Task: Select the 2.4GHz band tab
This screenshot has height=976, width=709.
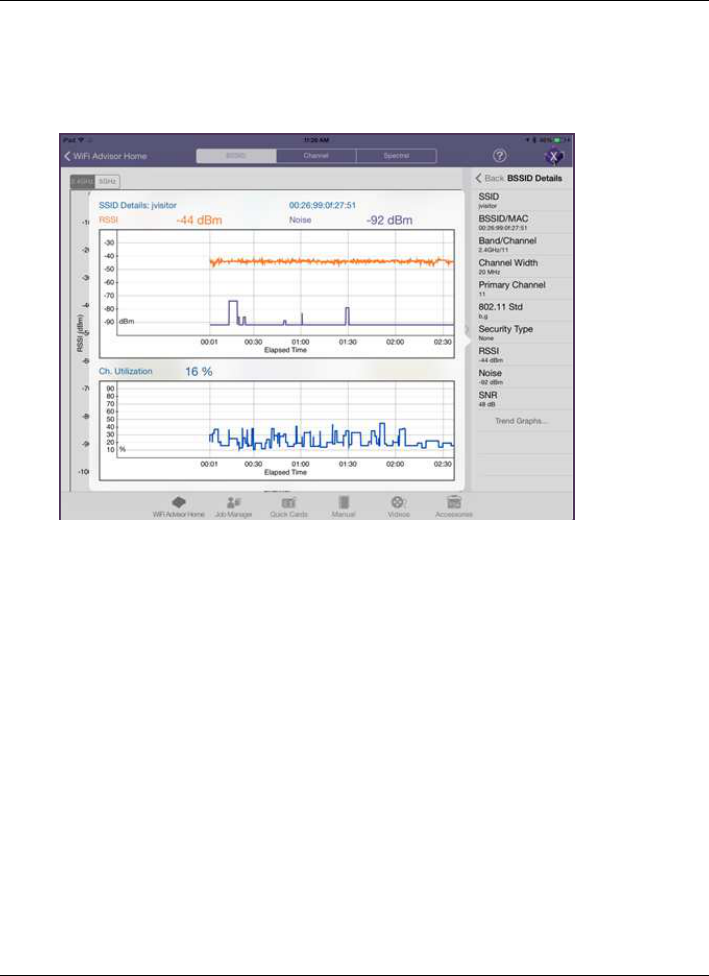Action: tap(83, 181)
